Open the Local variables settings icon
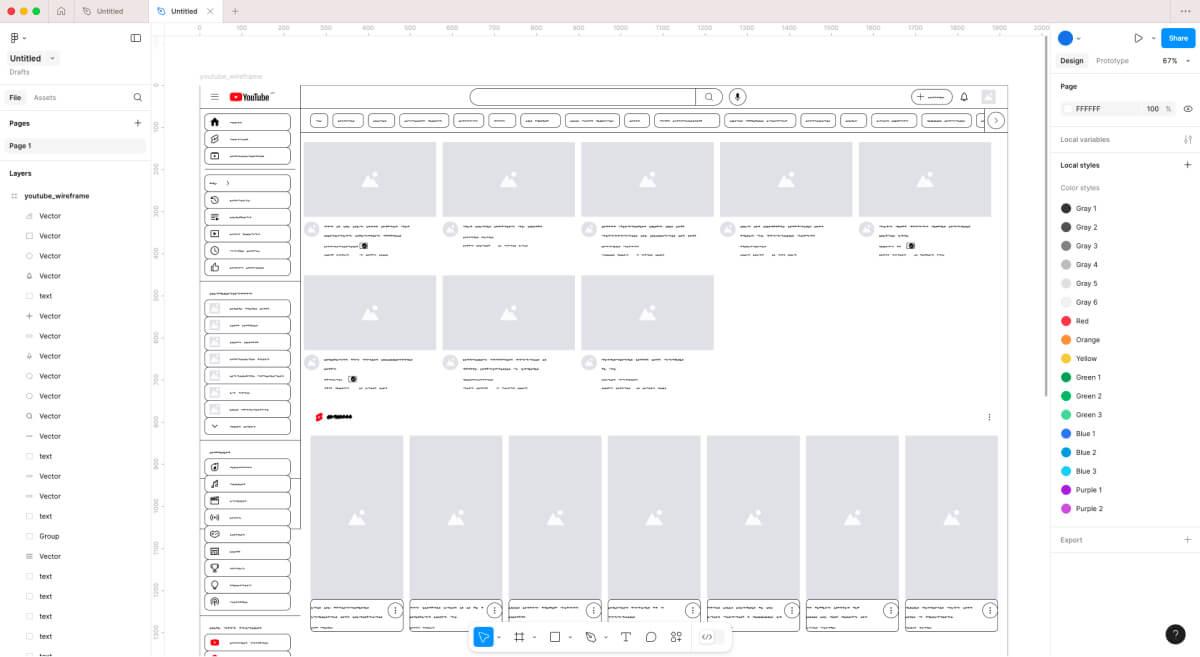1200x657 pixels. (1187, 139)
